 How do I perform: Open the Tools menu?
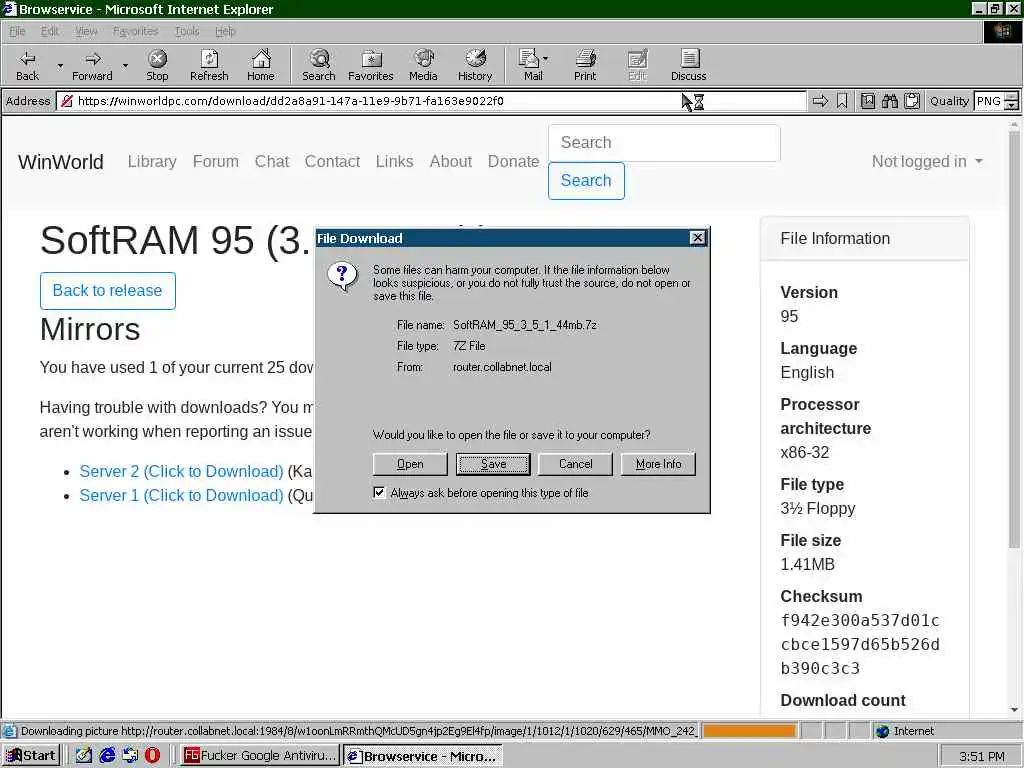(187, 31)
